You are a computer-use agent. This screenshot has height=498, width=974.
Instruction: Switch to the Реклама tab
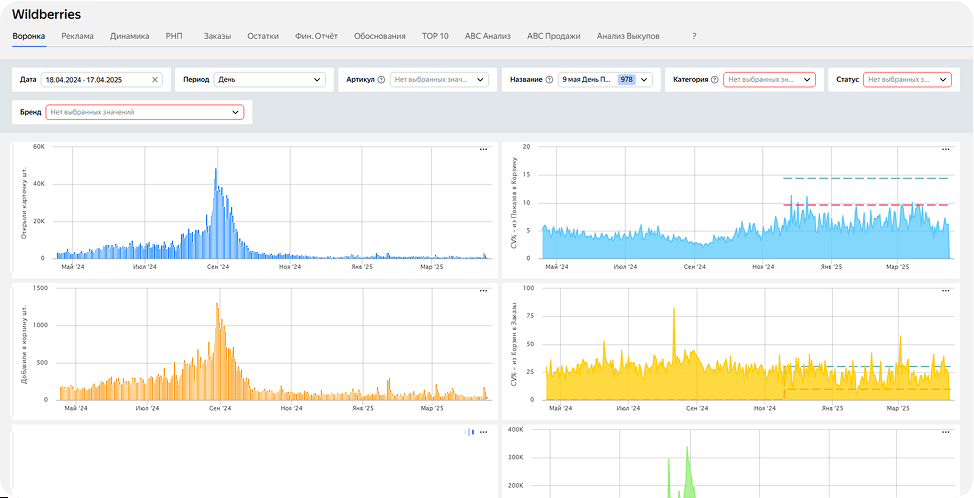[78, 36]
